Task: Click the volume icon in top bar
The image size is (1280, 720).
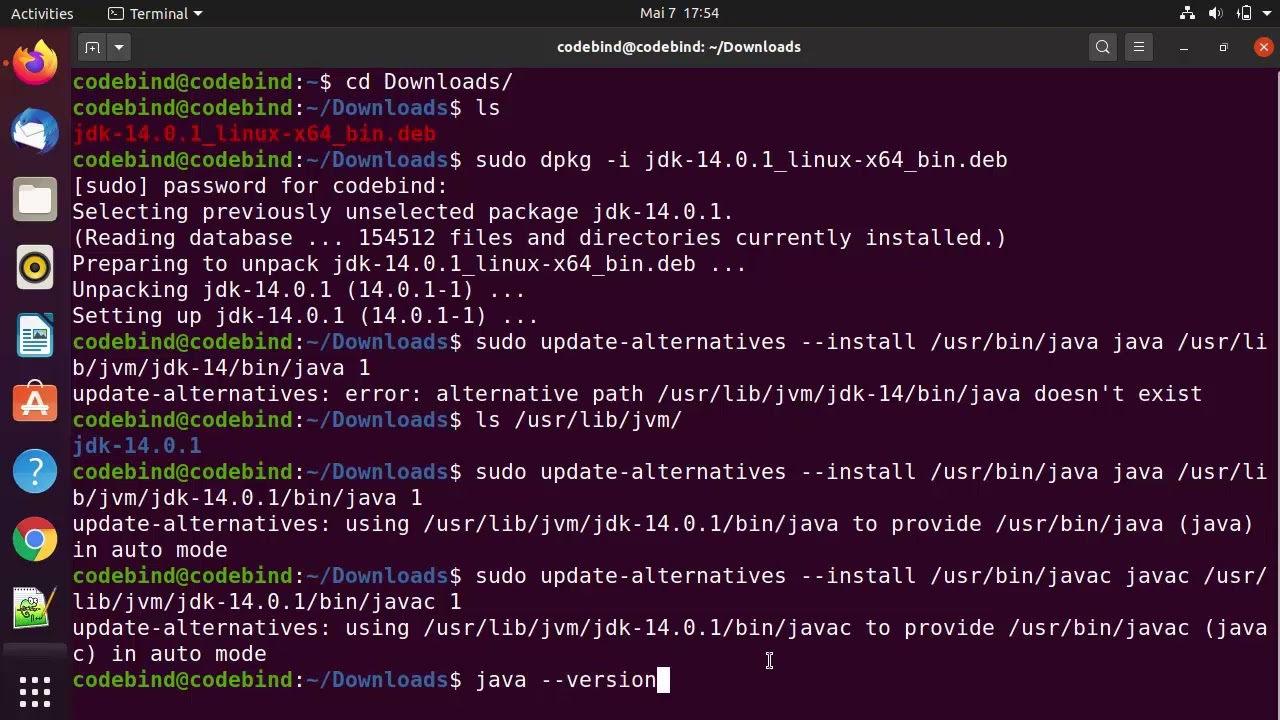Action: (x=1216, y=13)
